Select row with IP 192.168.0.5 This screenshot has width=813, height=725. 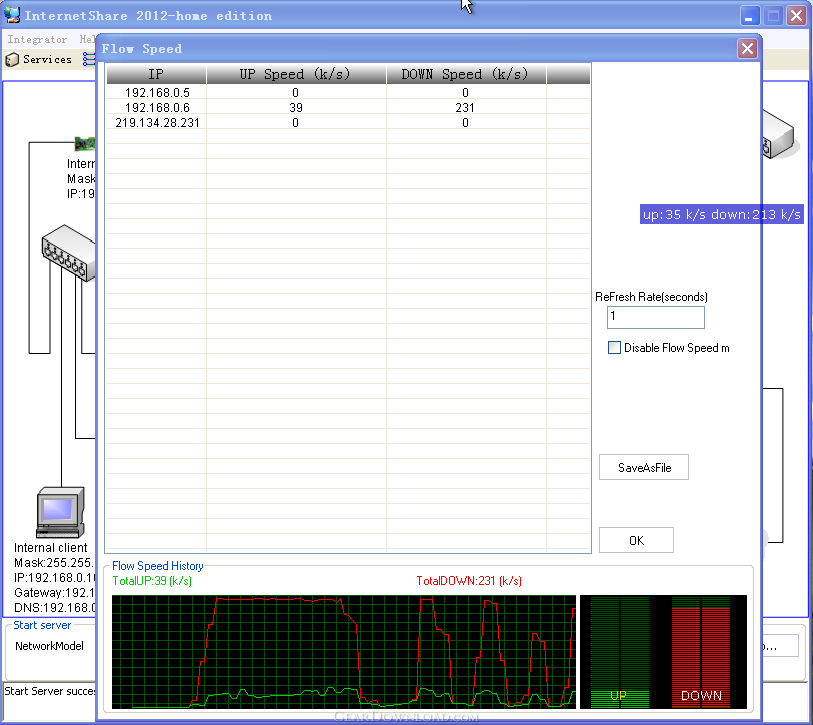(x=348, y=93)
